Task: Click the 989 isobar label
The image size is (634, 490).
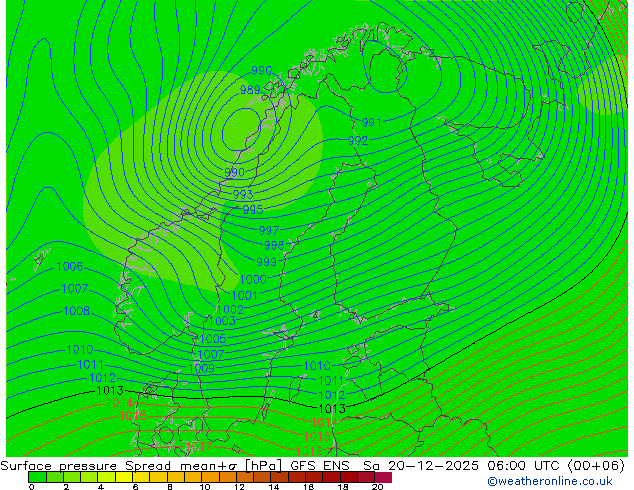Action: (x=250, y=90)
